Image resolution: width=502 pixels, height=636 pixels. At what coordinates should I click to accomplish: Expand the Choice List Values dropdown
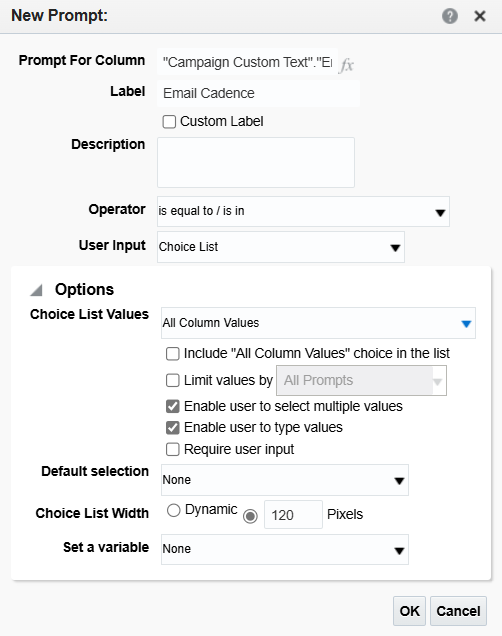pos(318,323)
